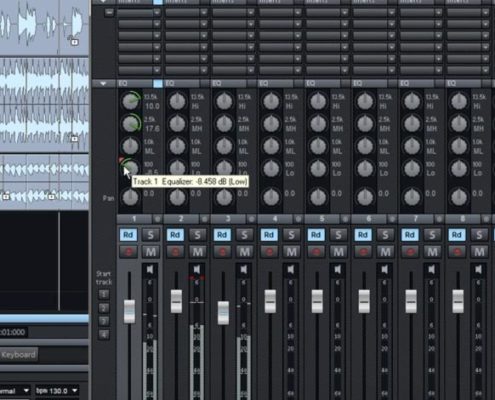Viewport: 495px width, 400px height.
Task: Click the small round icon beside channel 4 label
Action: pos(298,219)
